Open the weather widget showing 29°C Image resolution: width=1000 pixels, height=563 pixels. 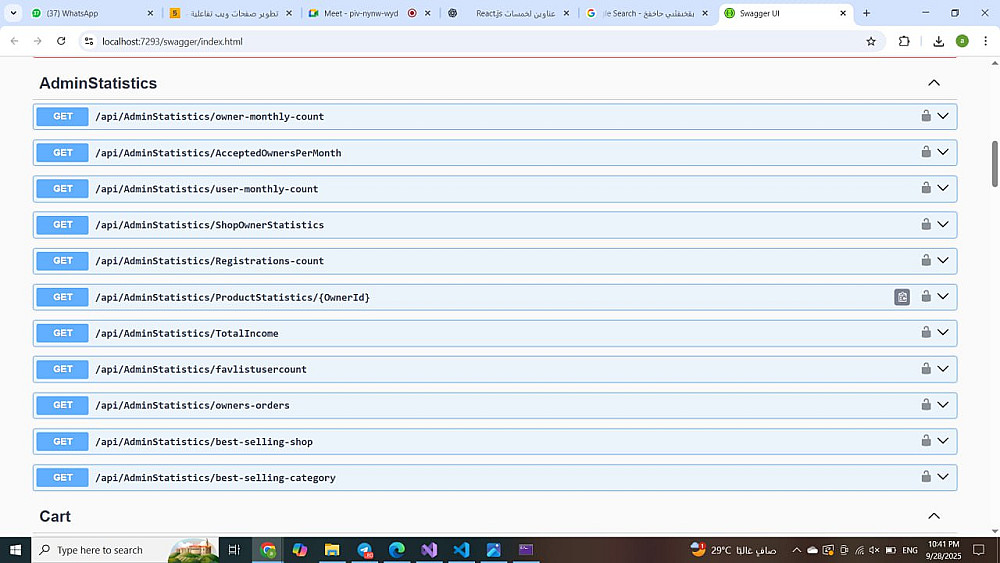pos(733,550)
